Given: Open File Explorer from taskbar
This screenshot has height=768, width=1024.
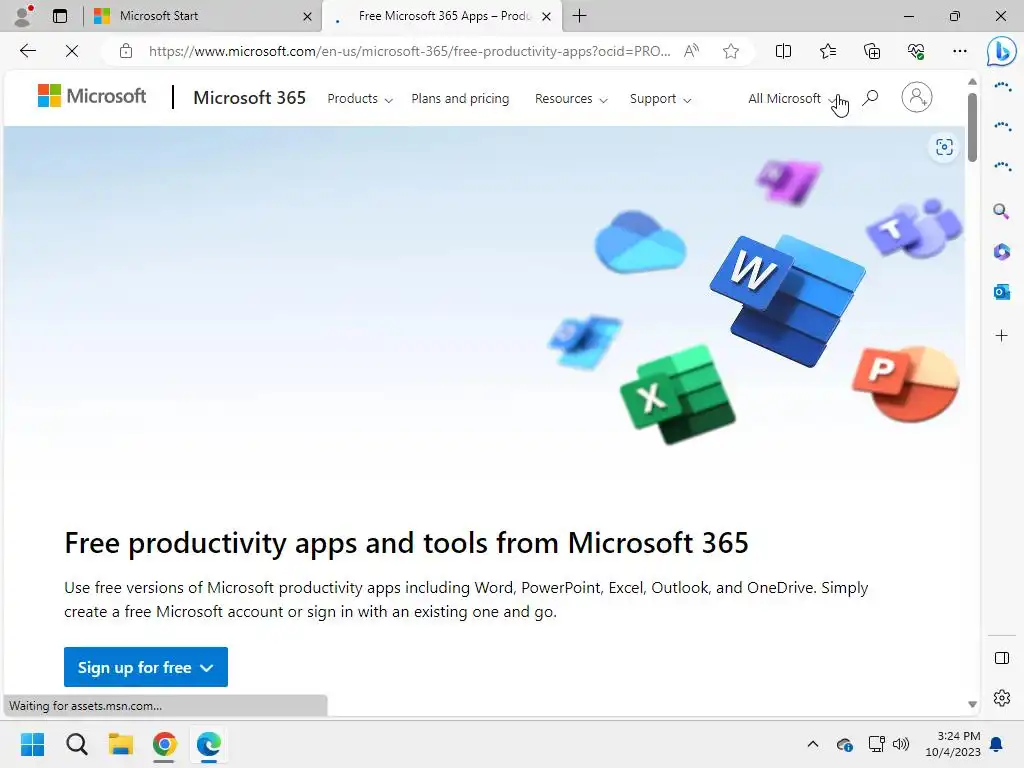Looking at the screenshot, I should (121, 744).
